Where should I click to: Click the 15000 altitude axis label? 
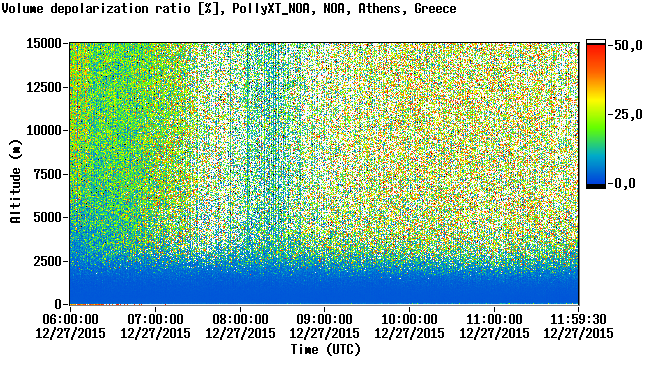44,43
